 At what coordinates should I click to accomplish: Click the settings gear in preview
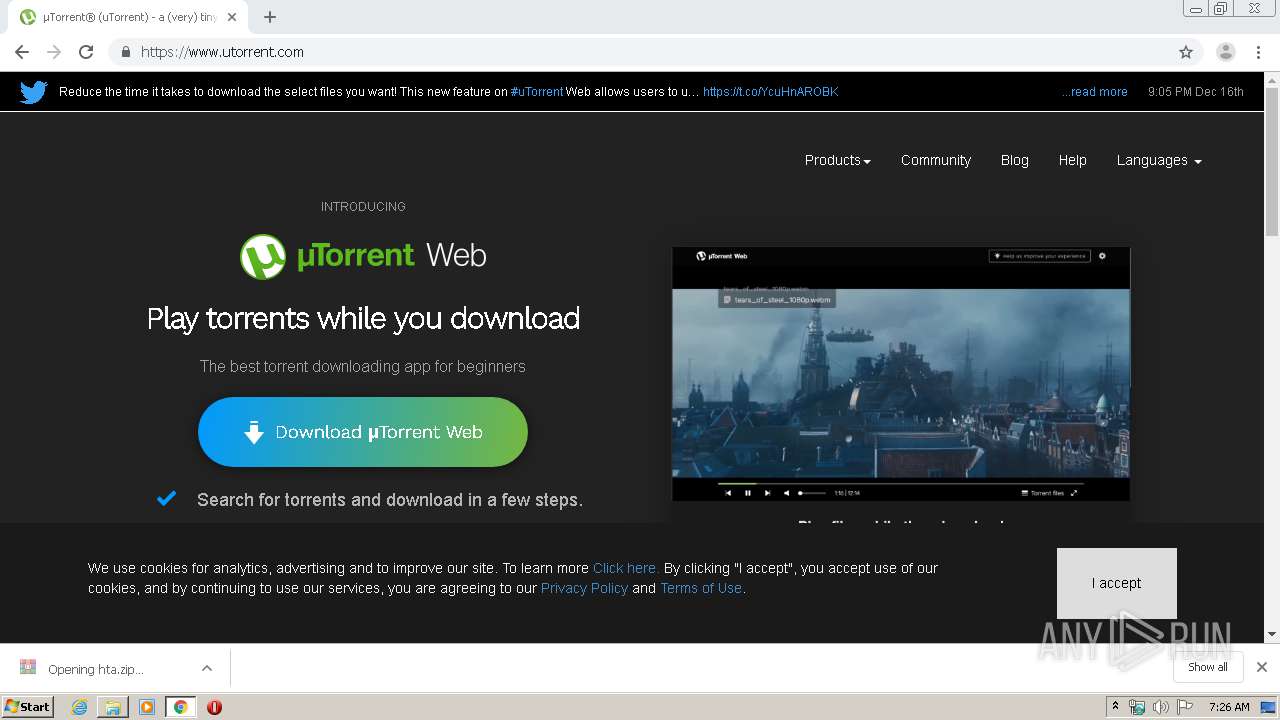(1103, 256)
